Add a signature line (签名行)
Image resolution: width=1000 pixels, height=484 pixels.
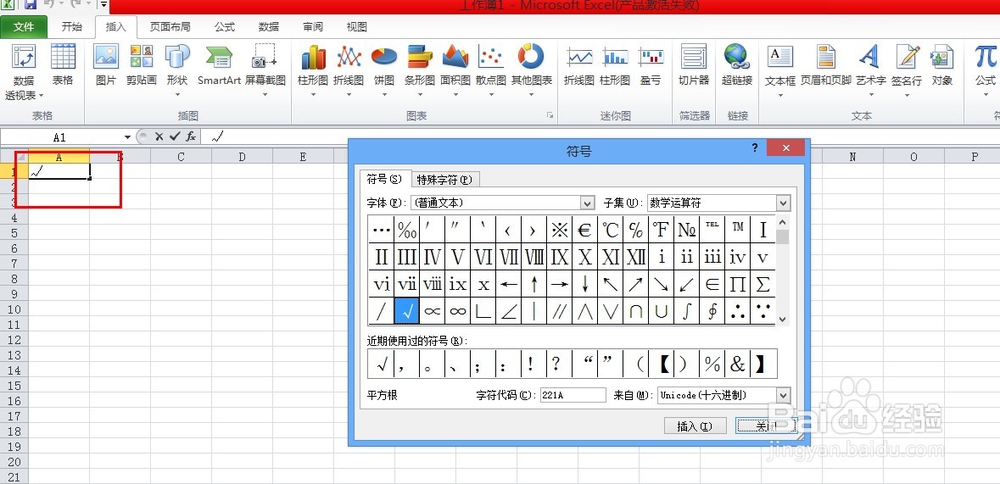(x=906, y=70)
